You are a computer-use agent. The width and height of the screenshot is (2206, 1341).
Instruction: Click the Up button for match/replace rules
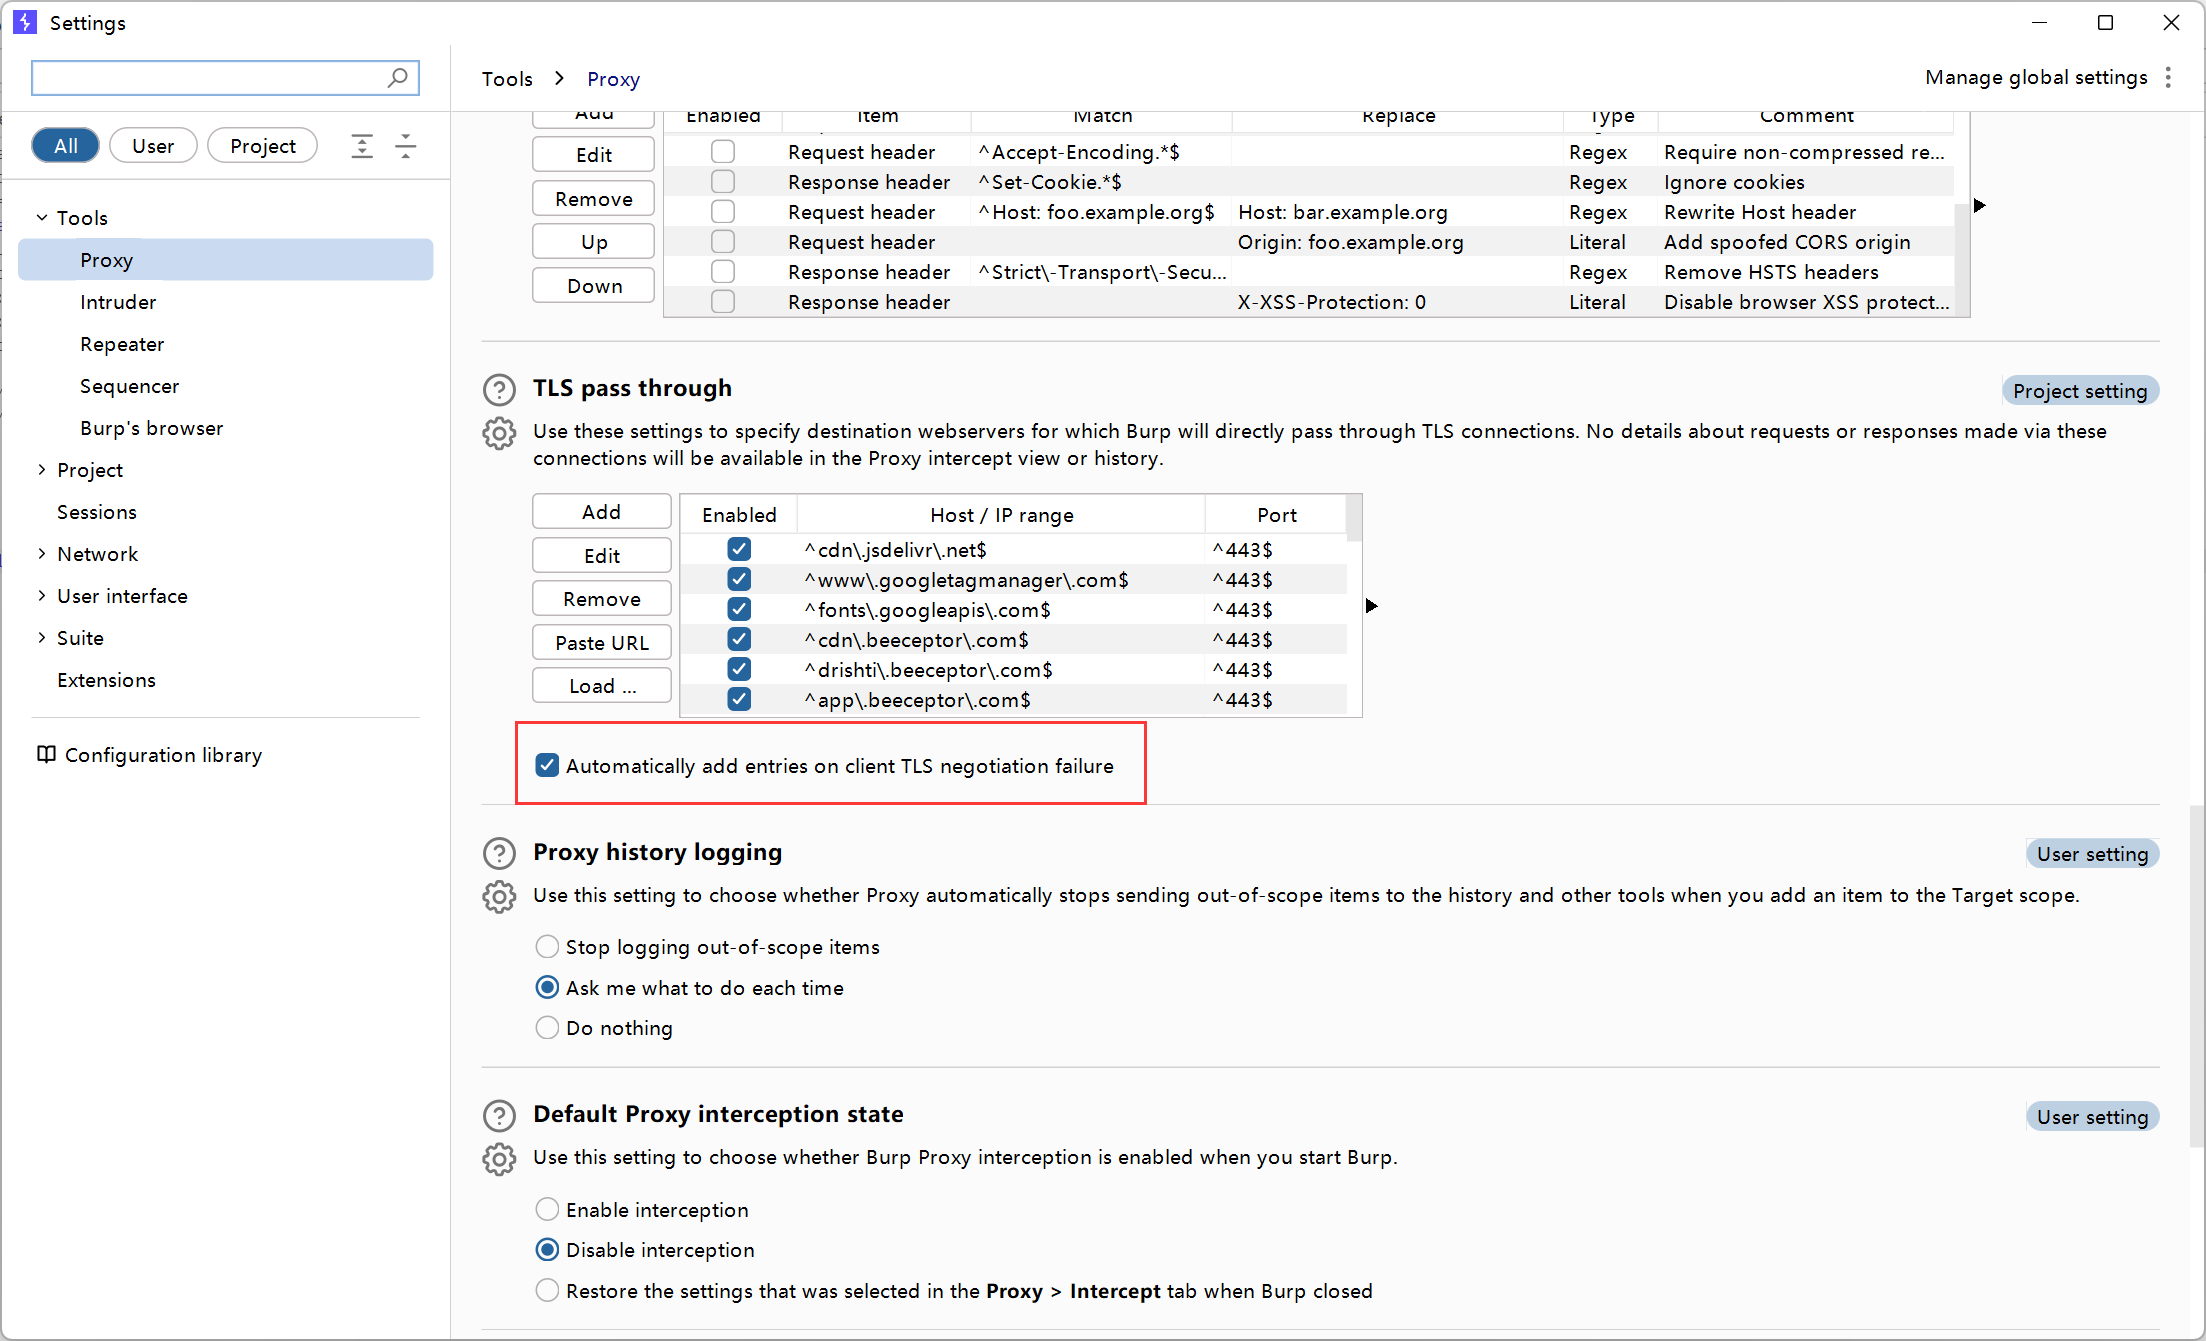coord(594,242)
